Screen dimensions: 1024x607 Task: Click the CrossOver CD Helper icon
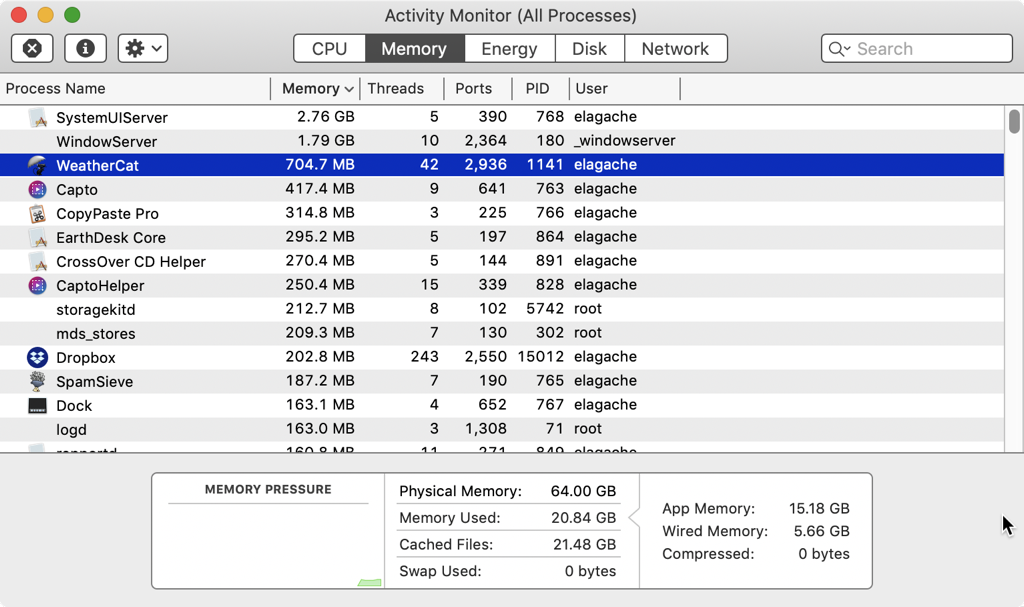[x=38, y=261]
